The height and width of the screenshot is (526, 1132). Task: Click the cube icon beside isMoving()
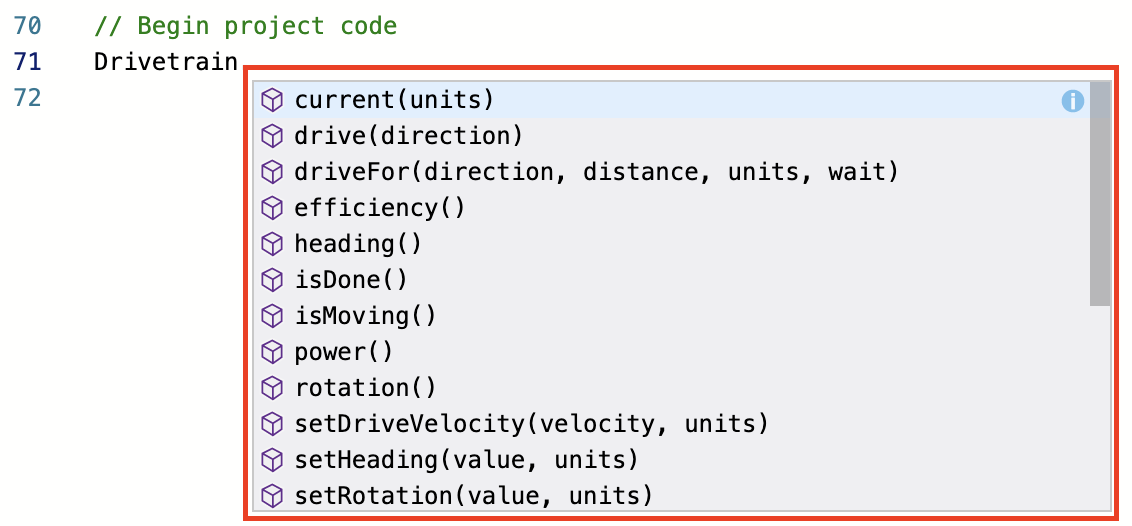(271, 316)
